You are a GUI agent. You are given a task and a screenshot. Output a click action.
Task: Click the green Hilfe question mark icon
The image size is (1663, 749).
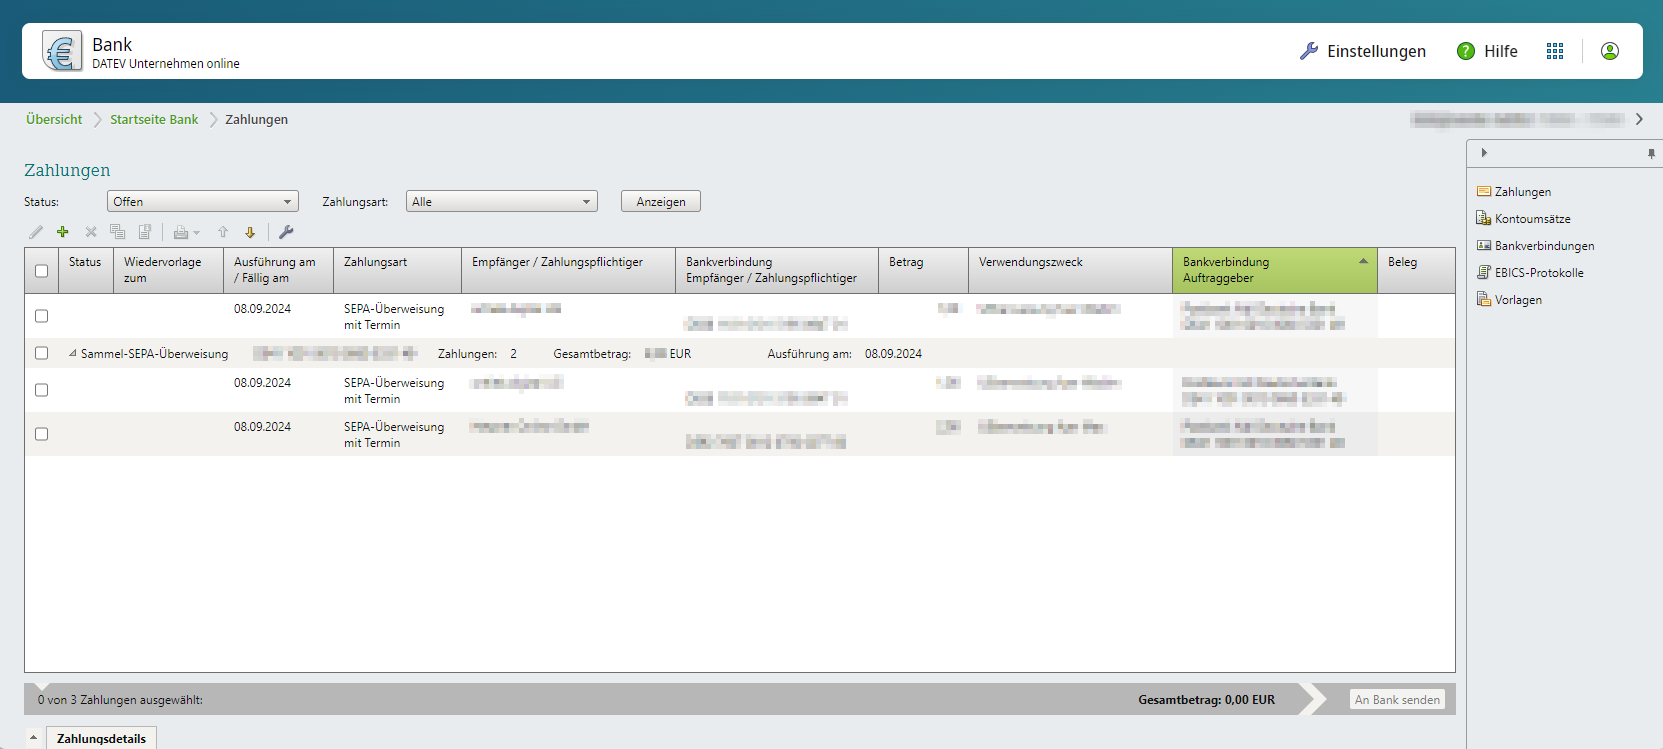pos(1465,51)
